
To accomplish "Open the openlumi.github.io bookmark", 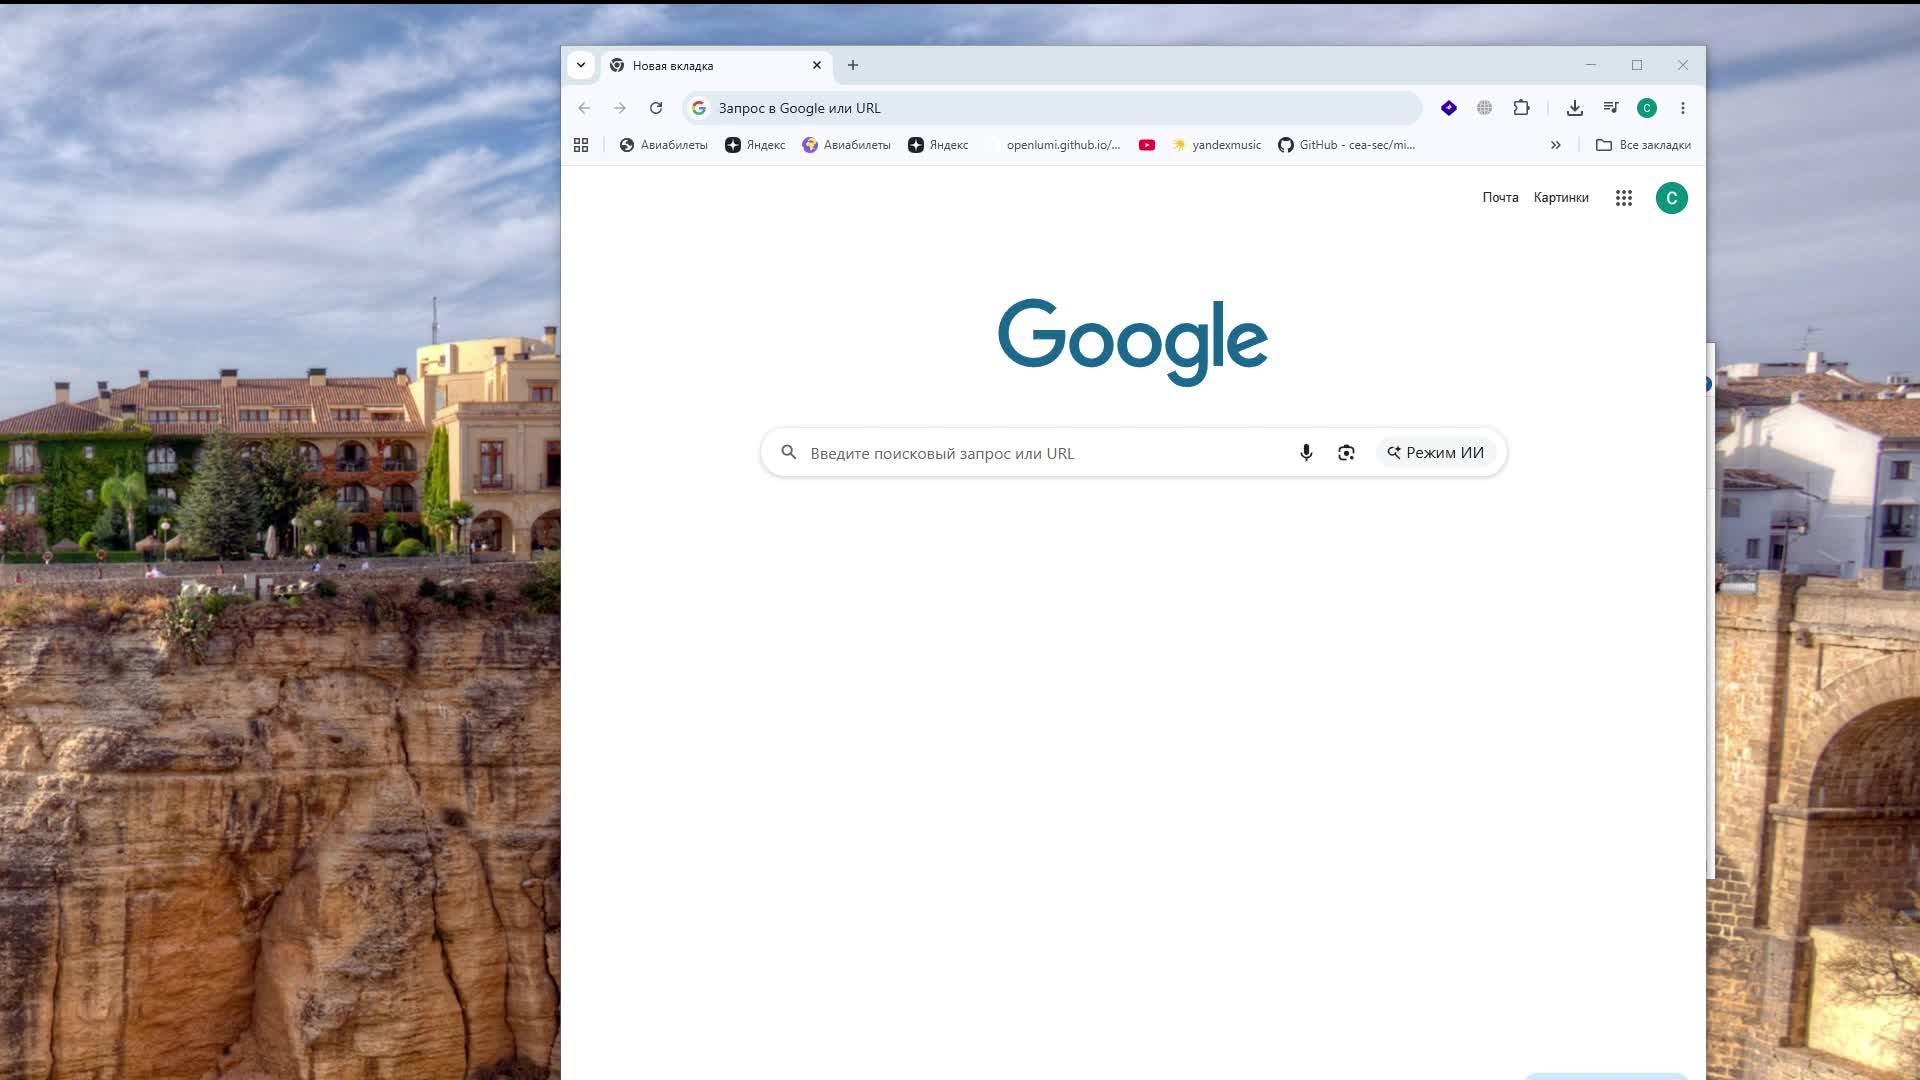I will click(1053, 145).
